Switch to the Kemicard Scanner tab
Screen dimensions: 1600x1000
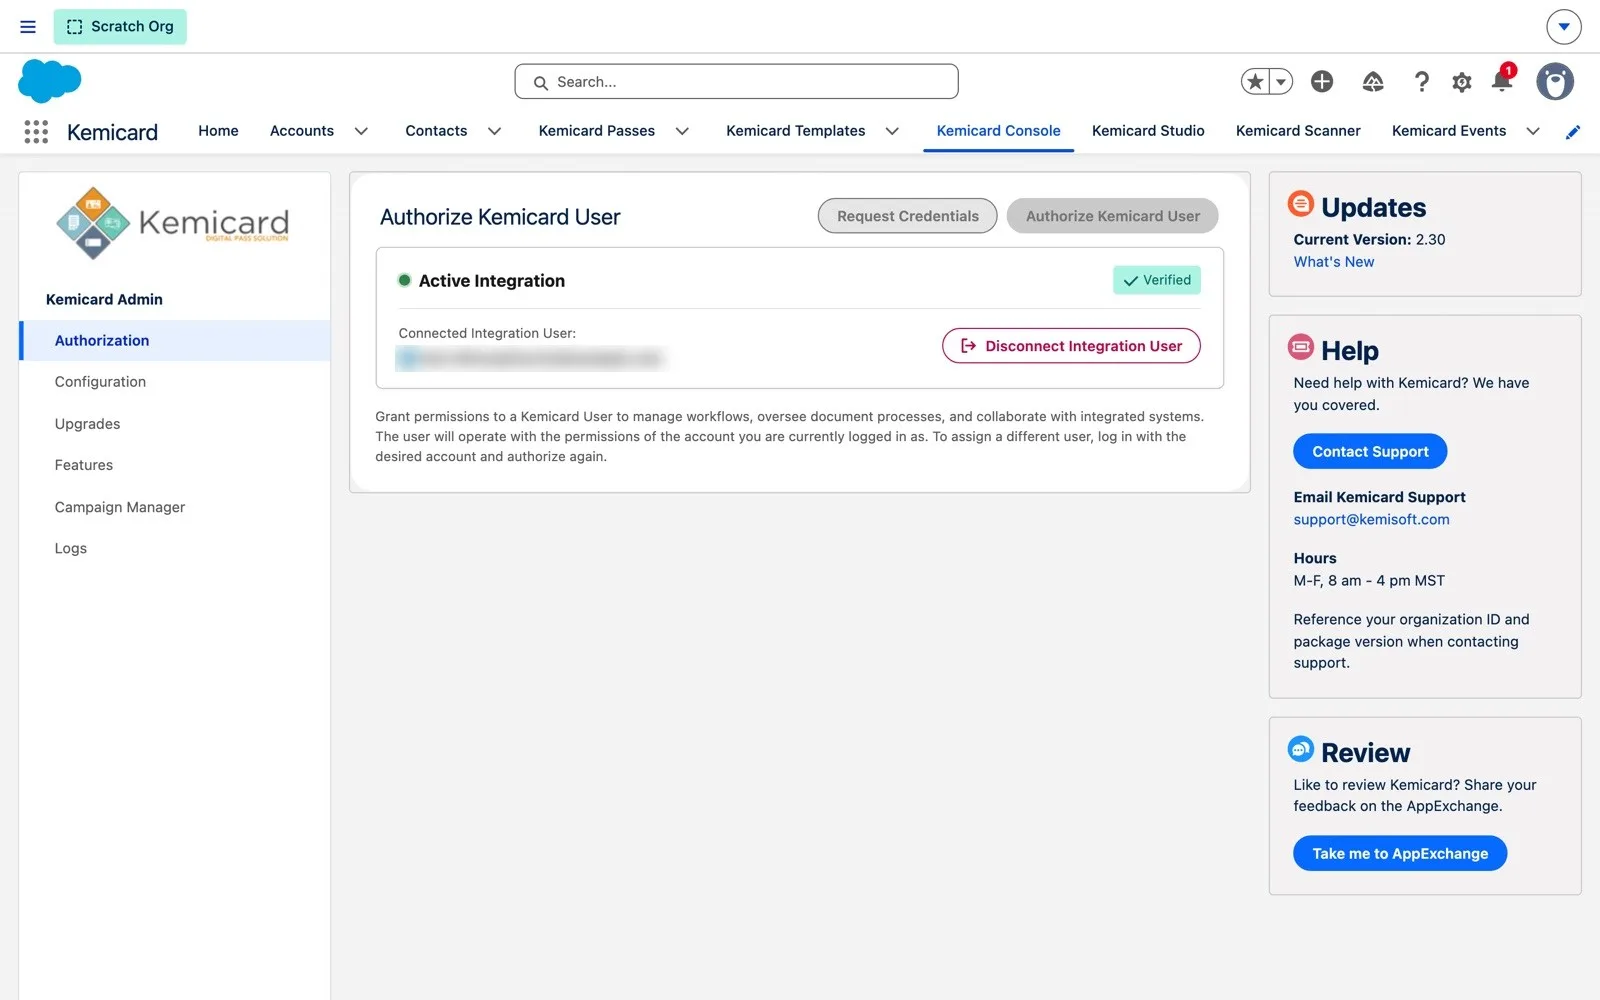point(1298,131)
